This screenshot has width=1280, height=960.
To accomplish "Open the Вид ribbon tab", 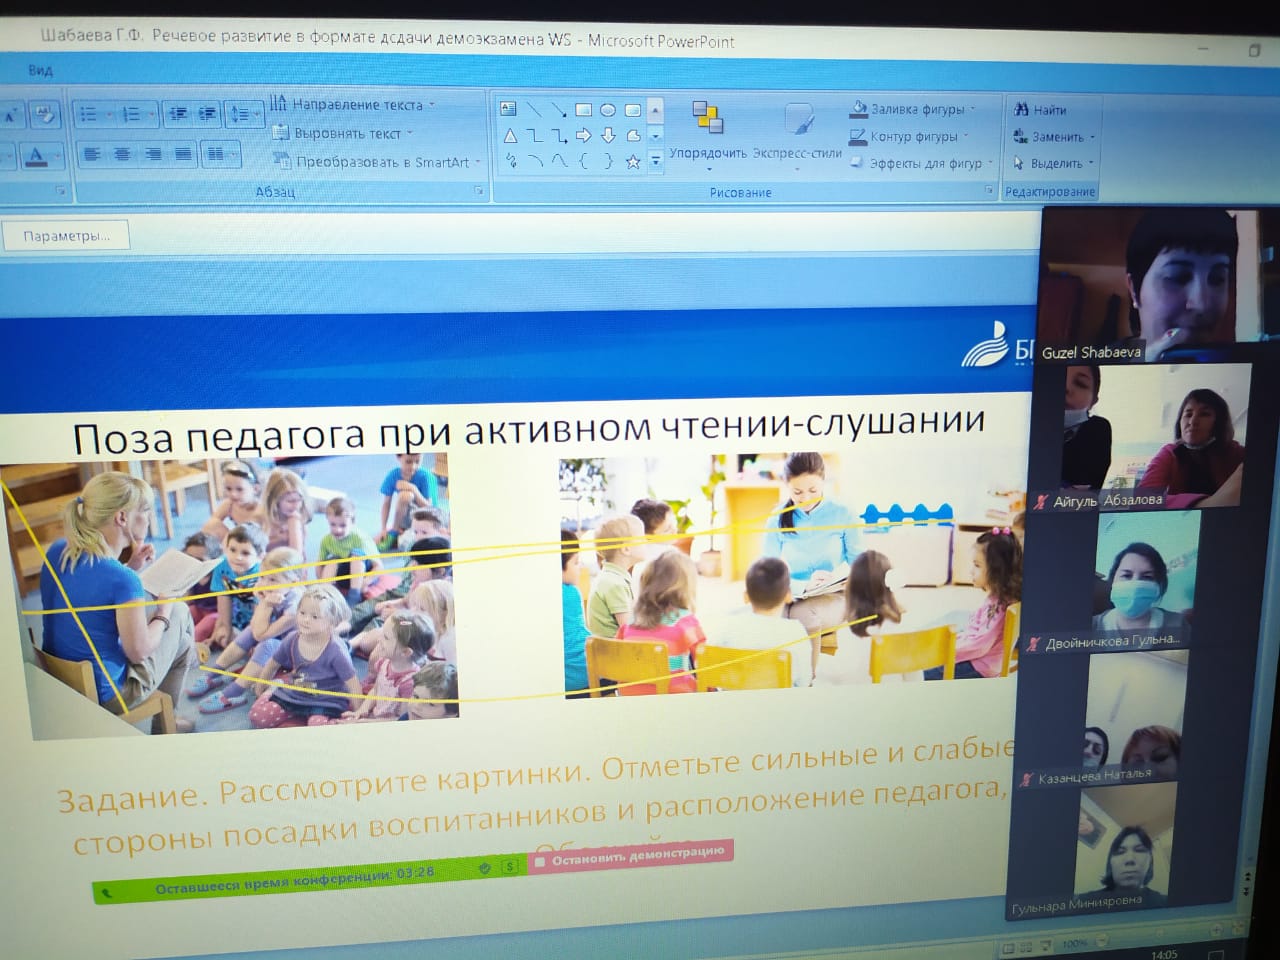I will coord(40,70).
